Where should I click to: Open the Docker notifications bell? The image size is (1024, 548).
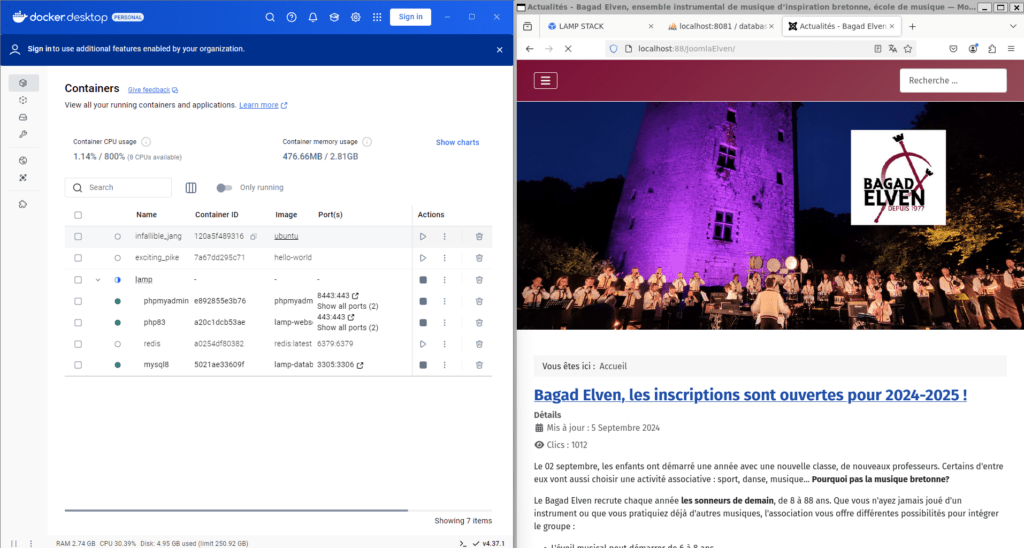tap(313, 17)
